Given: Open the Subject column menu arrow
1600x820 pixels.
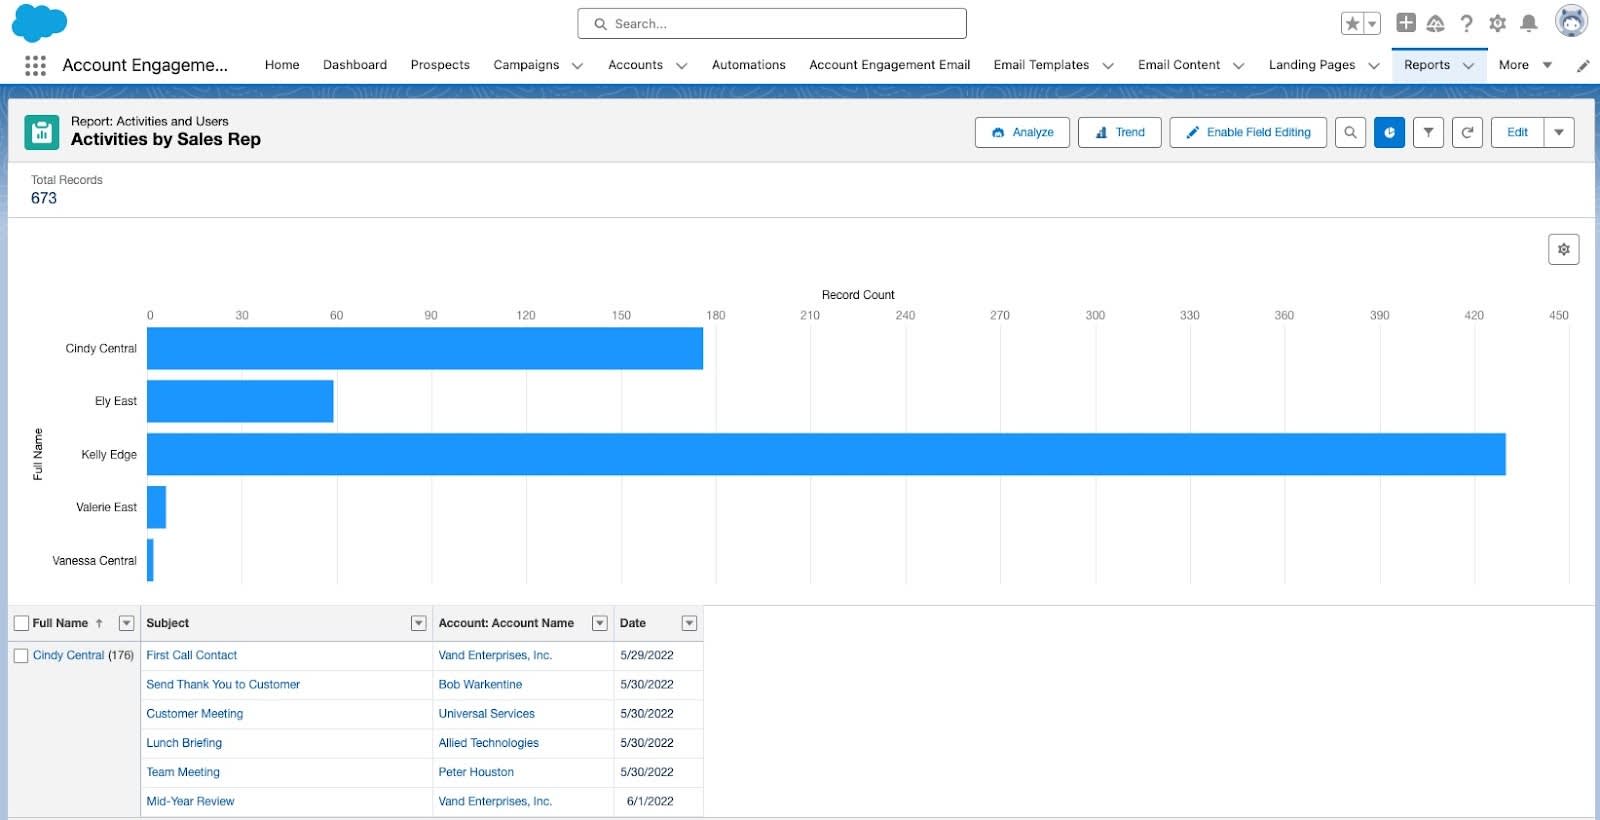Looking at the screenshot, I should click(419, 623).
